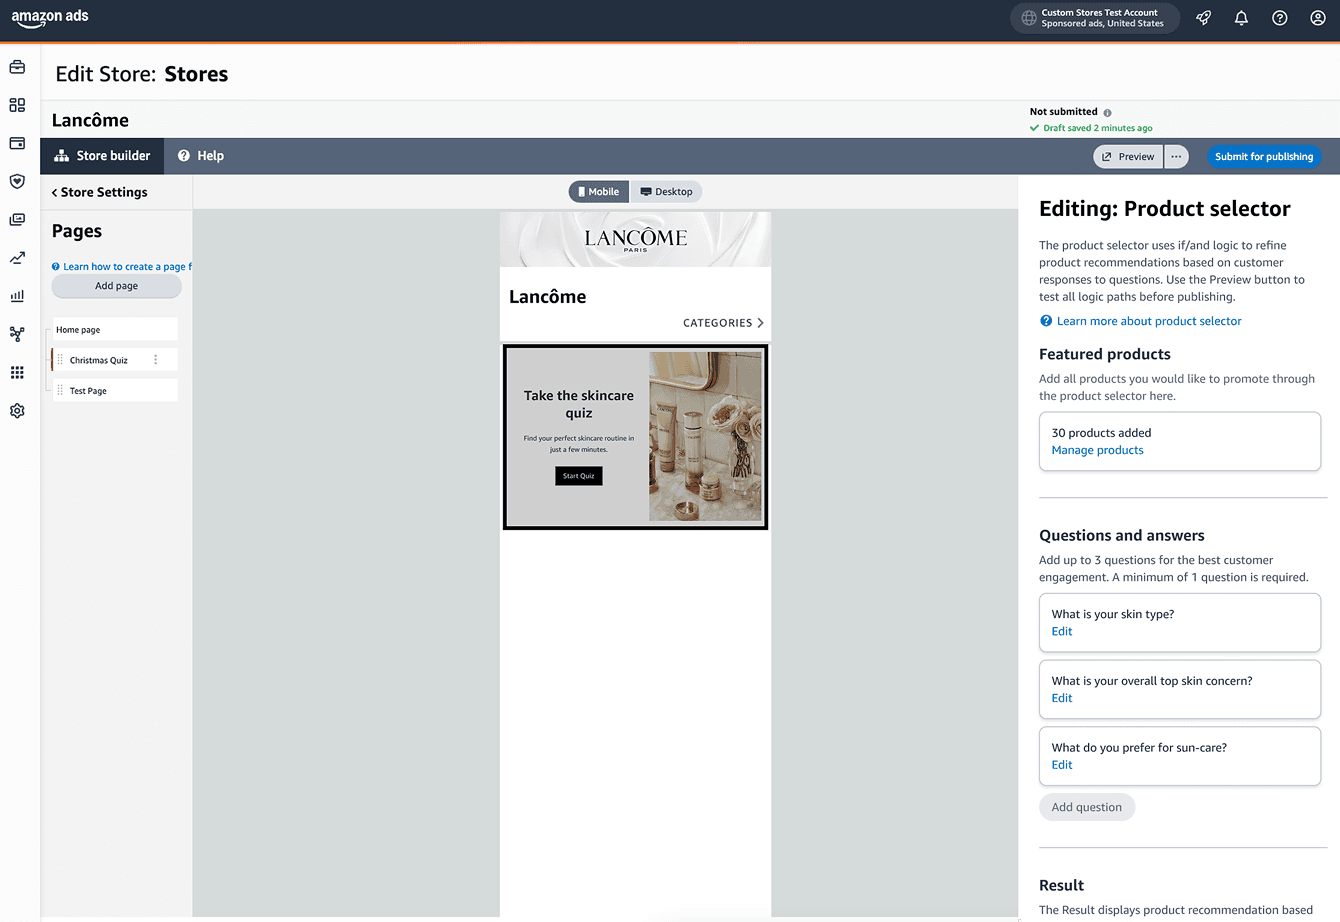Open Learn more about product selector link
Image resolution: width=1340 pixels, height=922 pixels.
[1149, 321]
